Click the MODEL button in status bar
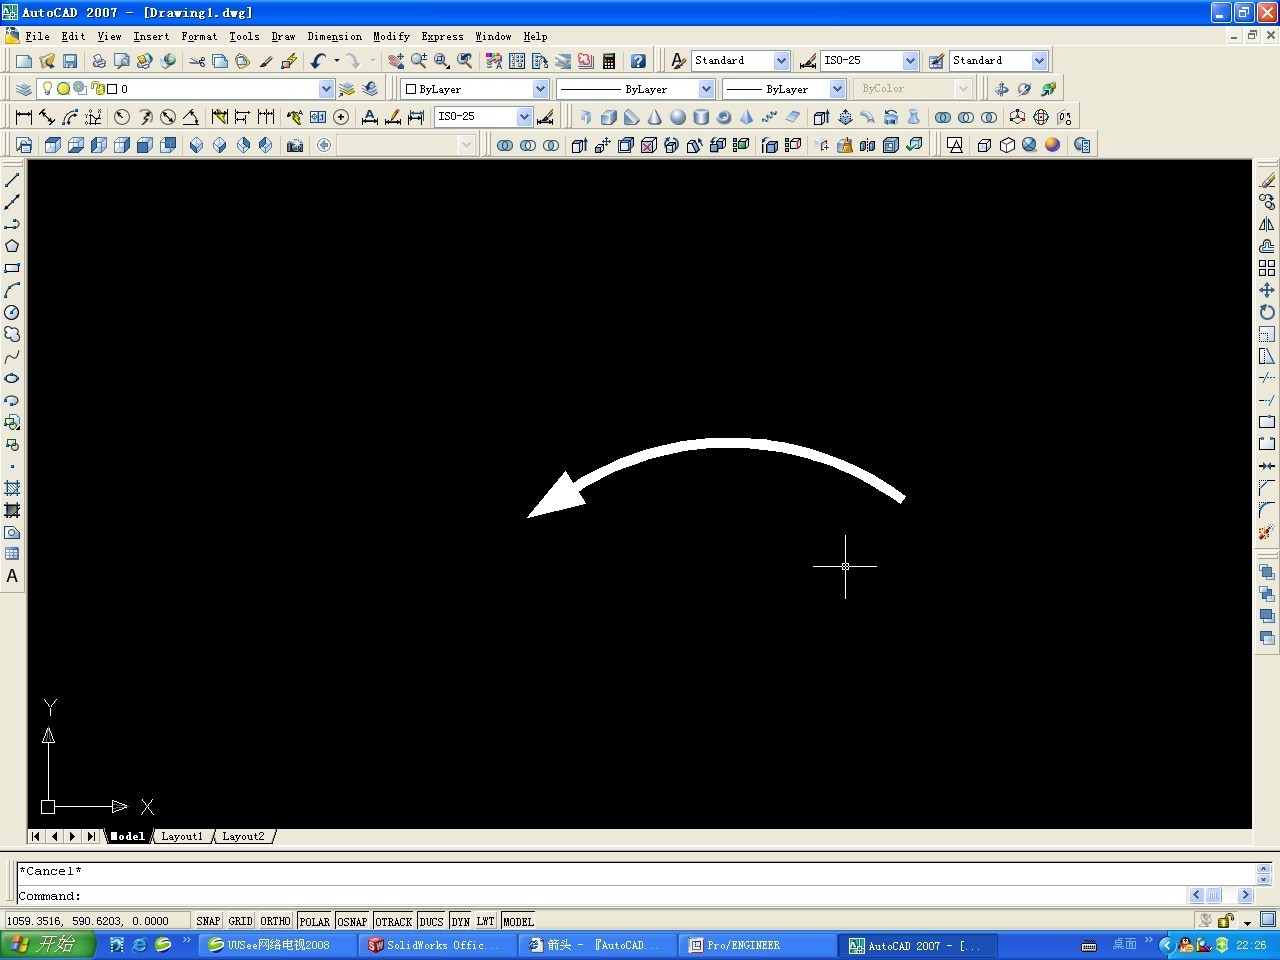Image resolution: width=1280 pixels, height=960 pixels. tap(518, 921)
